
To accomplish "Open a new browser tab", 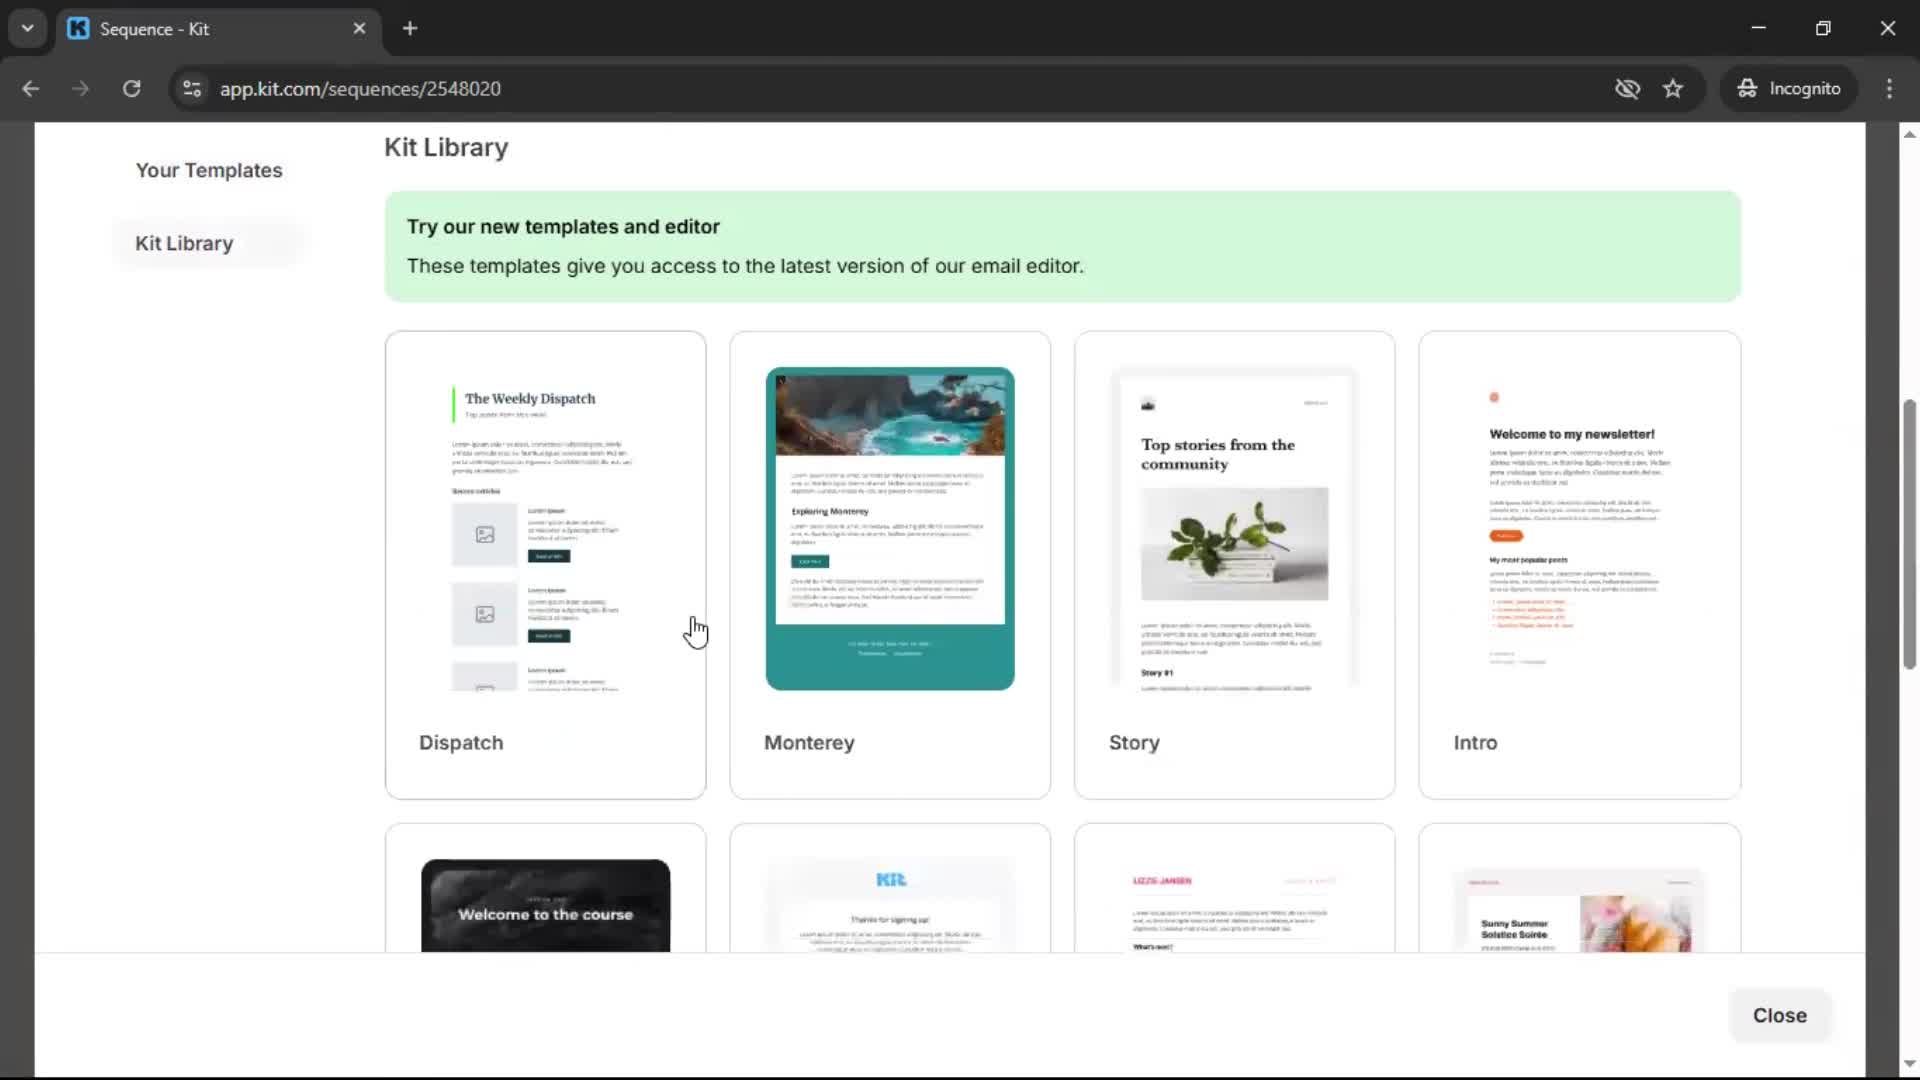I will pyautogui.click(x=409, y=28).
